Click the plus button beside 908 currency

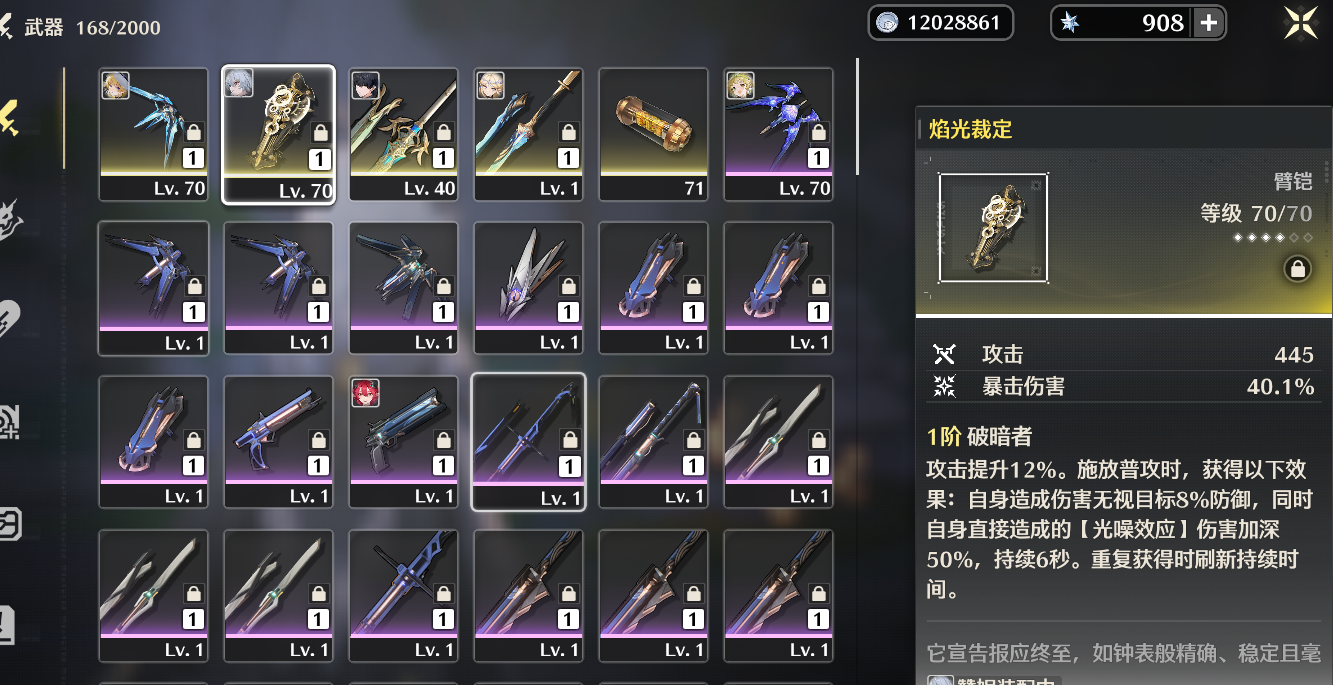(x=1209, y=23)
